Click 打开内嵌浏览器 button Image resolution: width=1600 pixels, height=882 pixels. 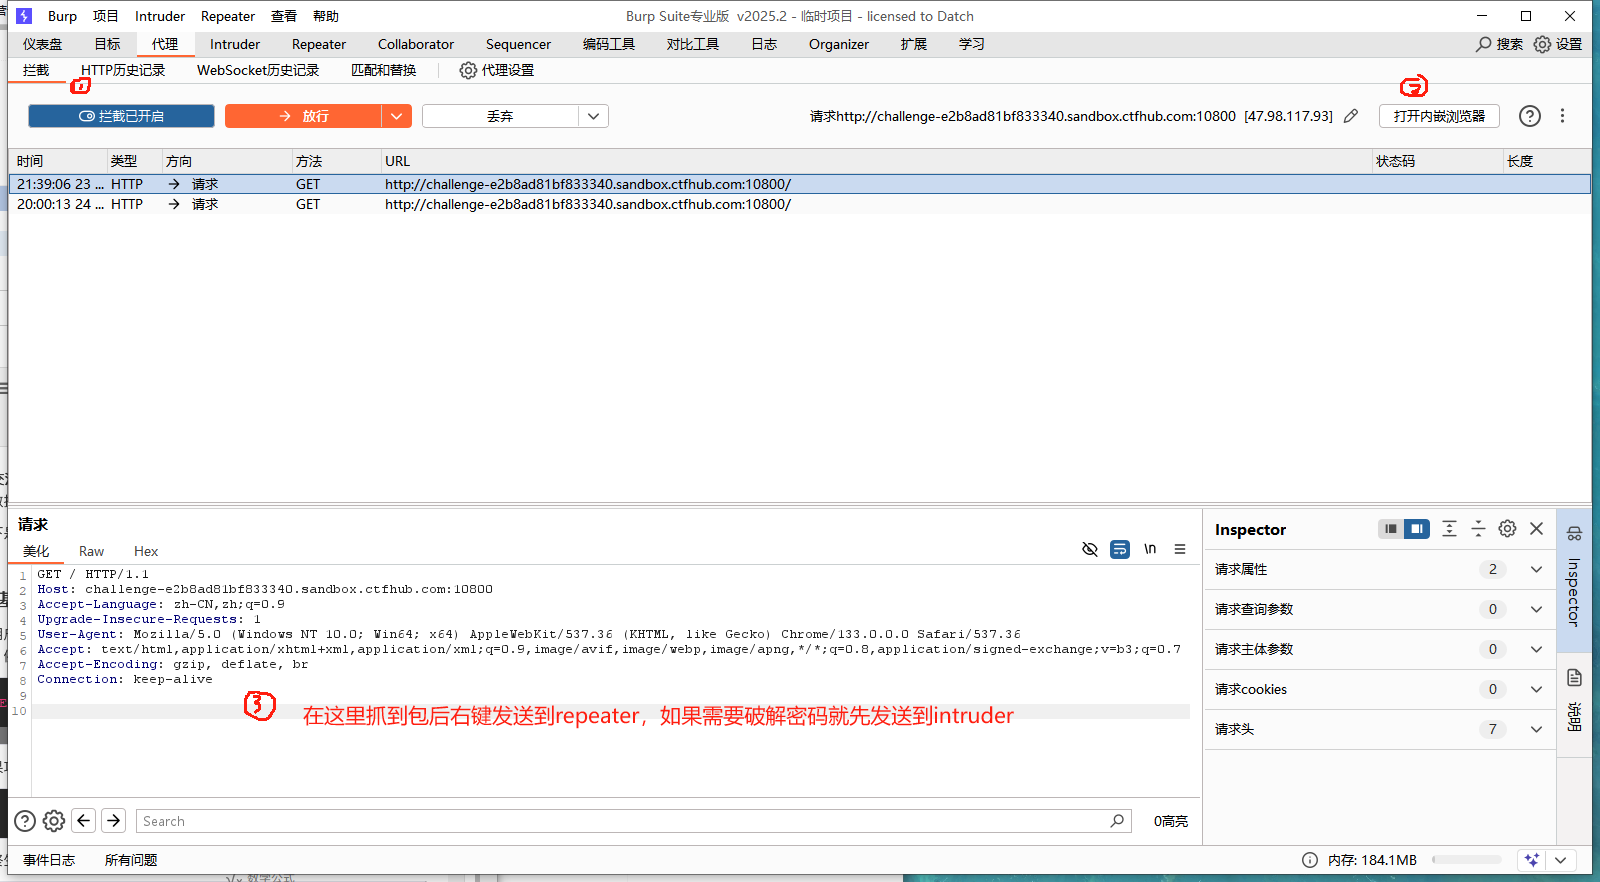1439,116
